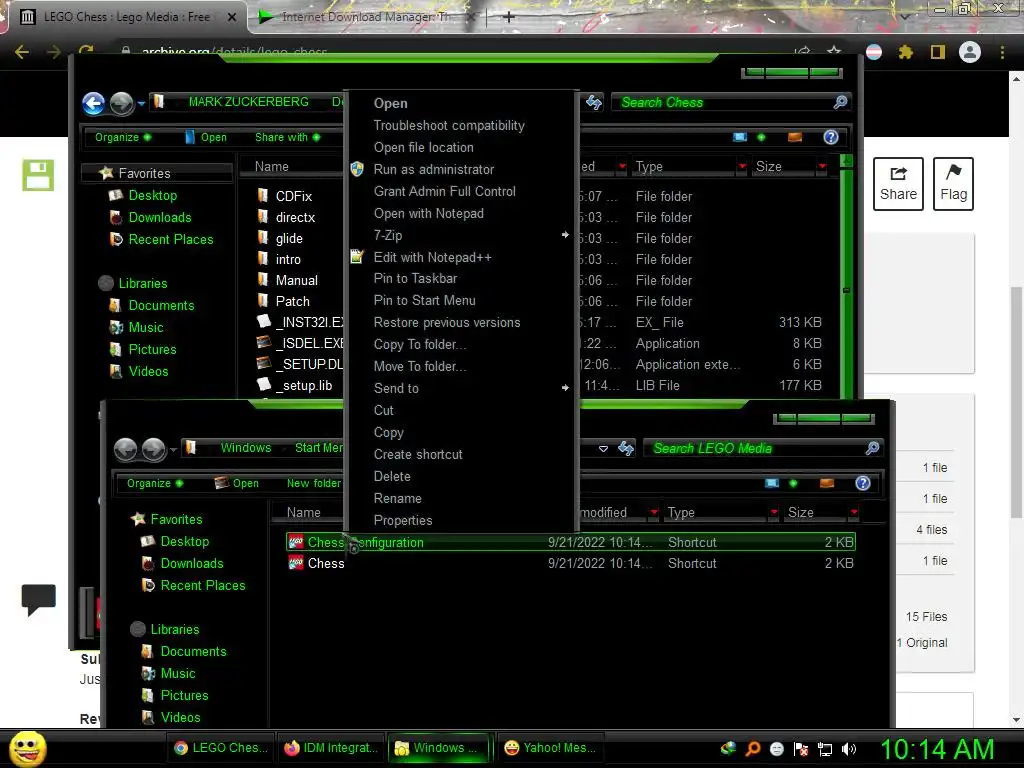The height and width of the screenshot is (768, 1024).
Task: Change view icon in Chess window toolbar
Action: [740, 137]
